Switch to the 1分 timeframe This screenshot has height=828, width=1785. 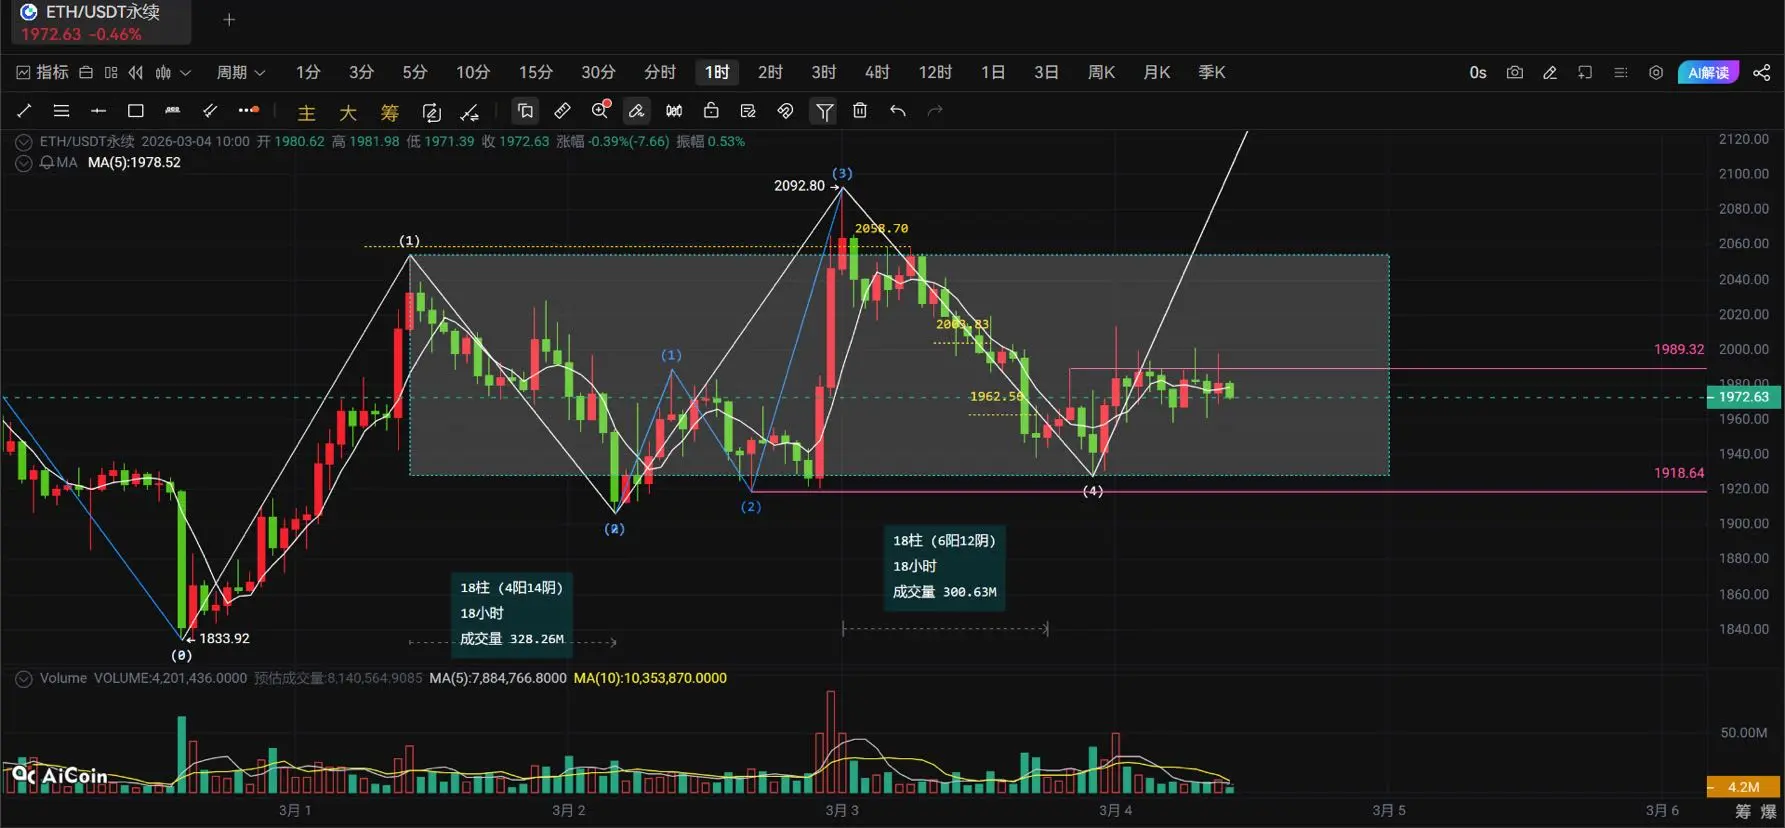click(308, 72)
